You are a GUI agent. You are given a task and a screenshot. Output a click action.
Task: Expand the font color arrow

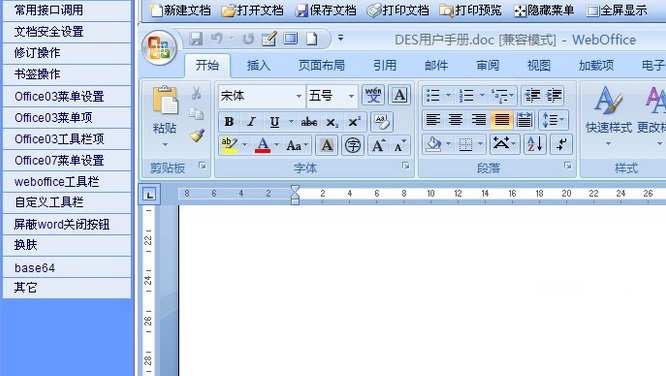coord(277,145)
